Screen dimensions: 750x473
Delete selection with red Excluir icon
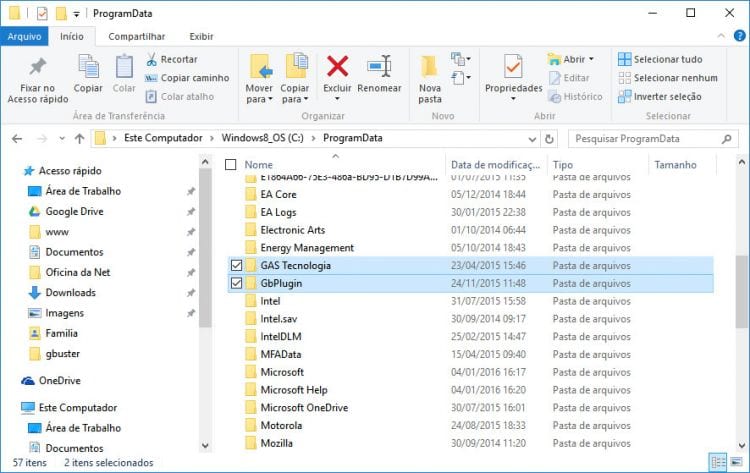[x=337, y=66]
